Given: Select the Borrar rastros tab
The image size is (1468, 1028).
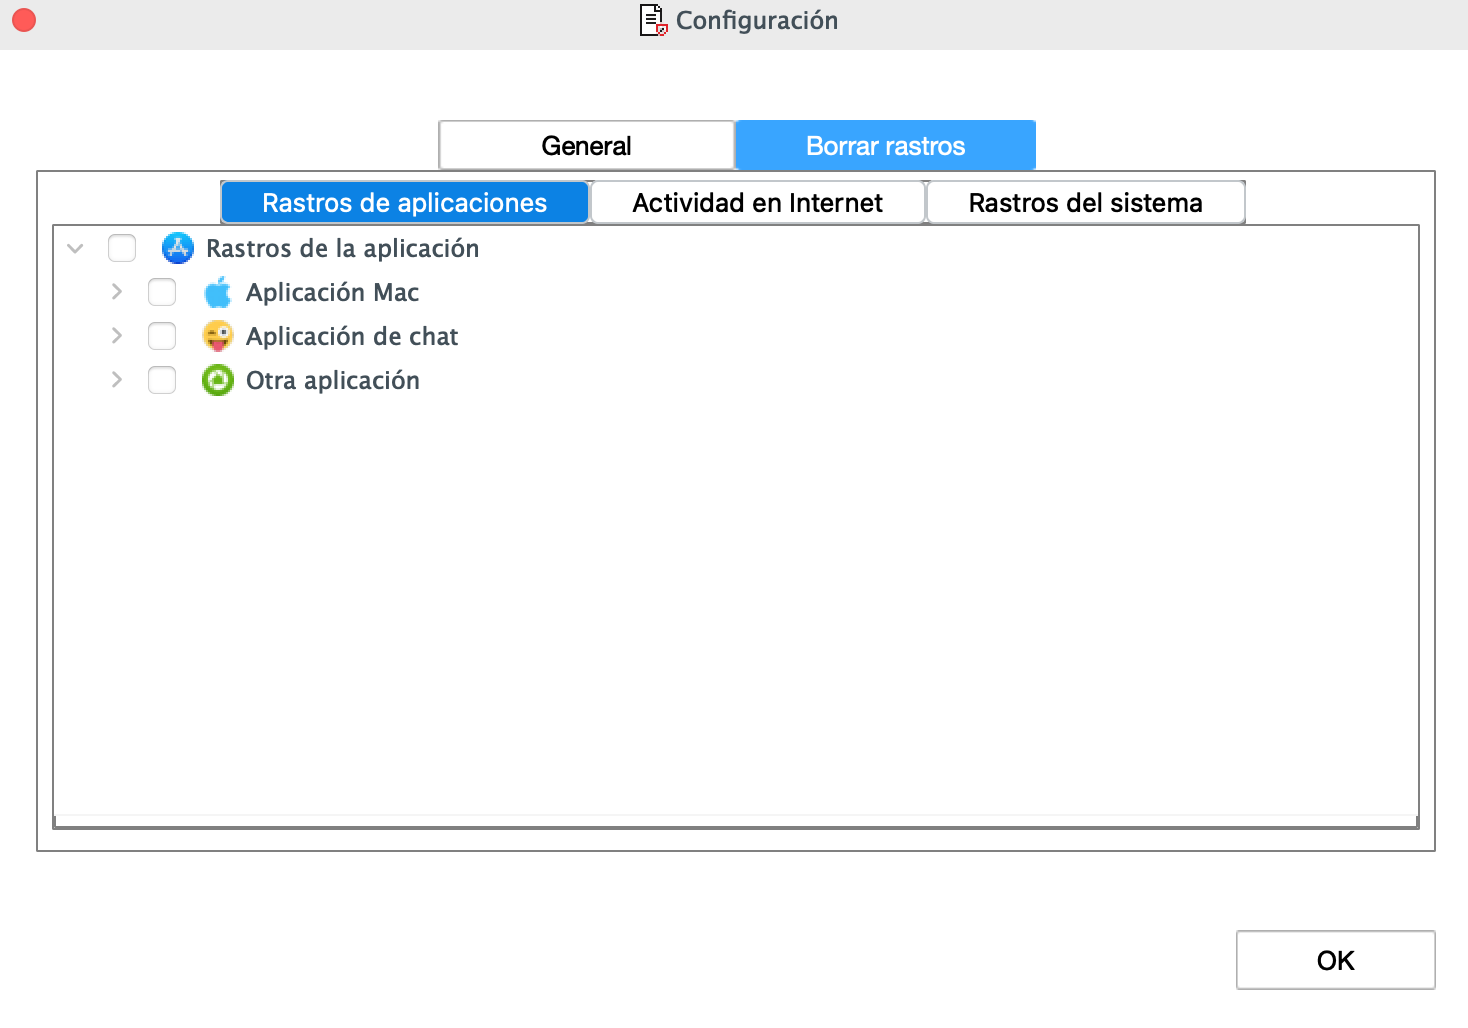Looking at the screenshot, I should [886, 146].
